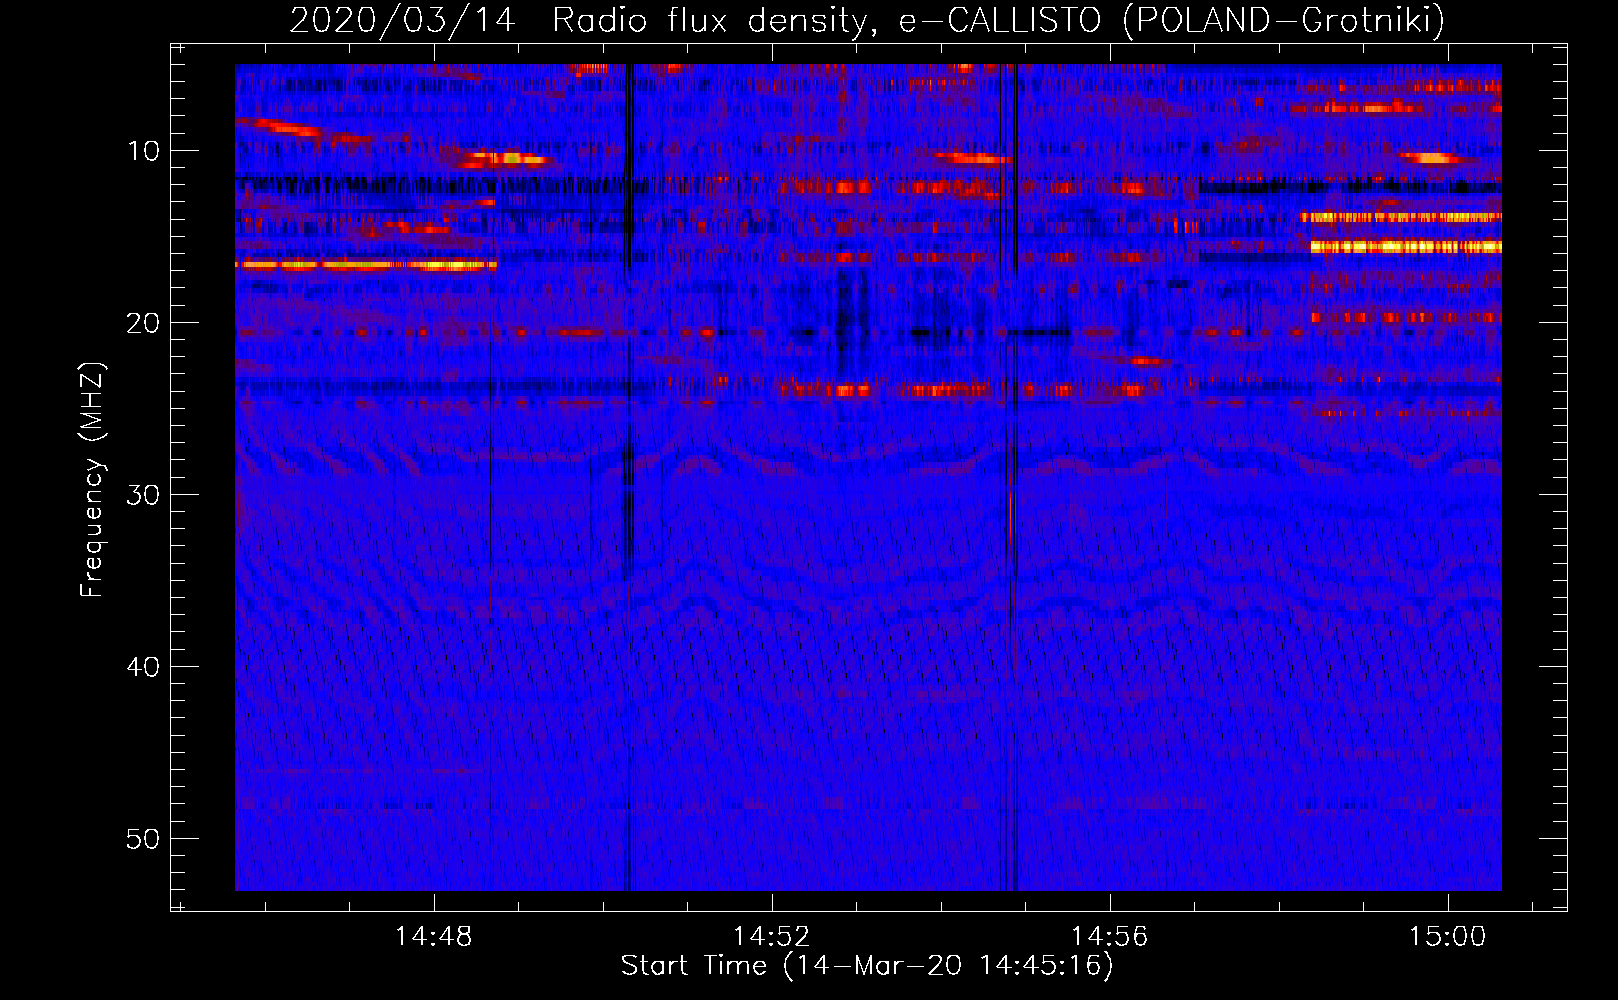
Task: Select the 50 MHz tick label
Action: coord(143,839)
